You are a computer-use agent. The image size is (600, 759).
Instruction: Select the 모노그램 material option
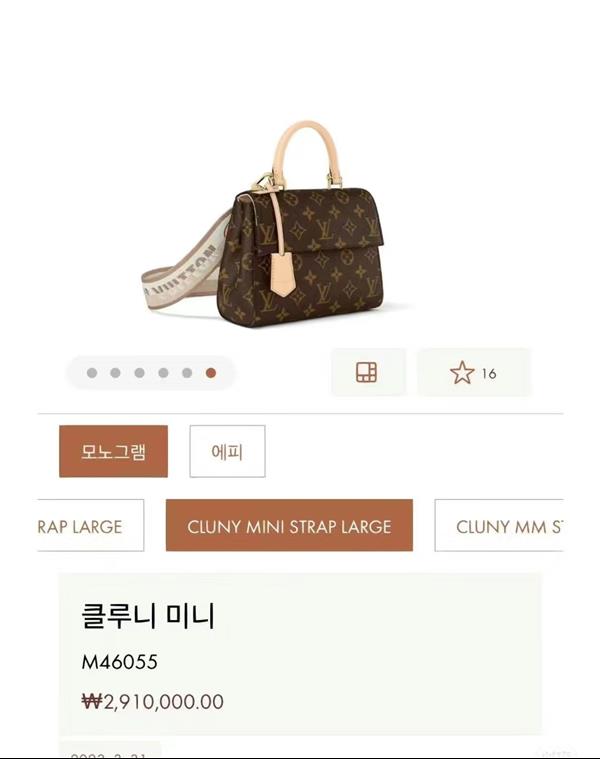tap(114, 451)
